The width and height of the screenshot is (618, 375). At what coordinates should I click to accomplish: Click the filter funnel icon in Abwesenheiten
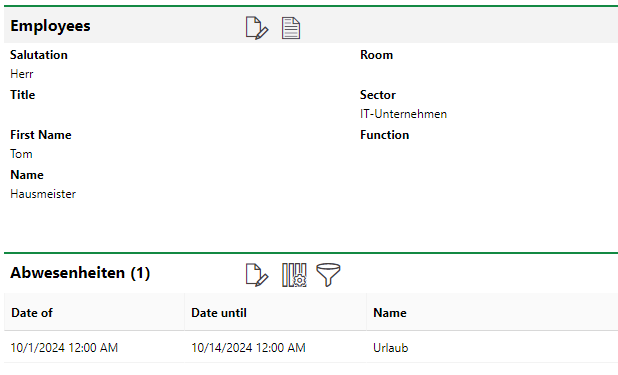(328, 275)
